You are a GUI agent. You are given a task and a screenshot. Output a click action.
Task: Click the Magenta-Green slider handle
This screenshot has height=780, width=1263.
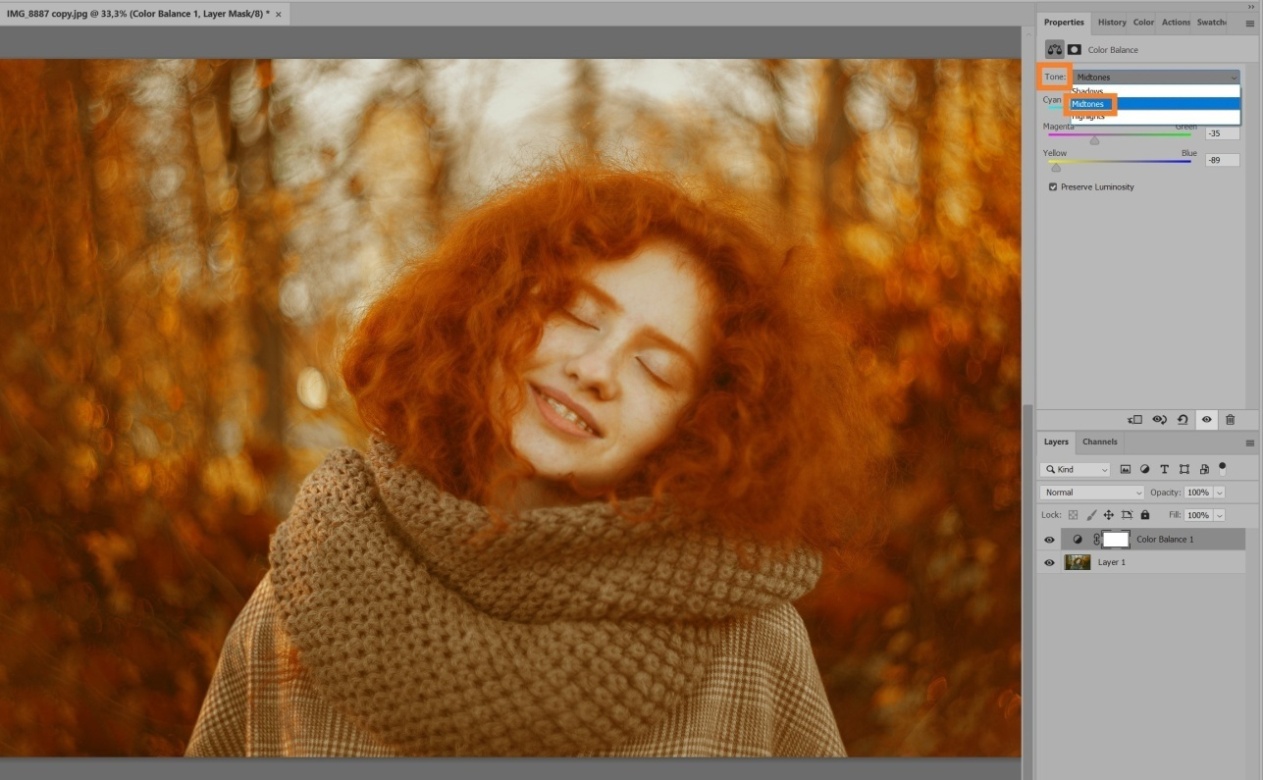1094,141
